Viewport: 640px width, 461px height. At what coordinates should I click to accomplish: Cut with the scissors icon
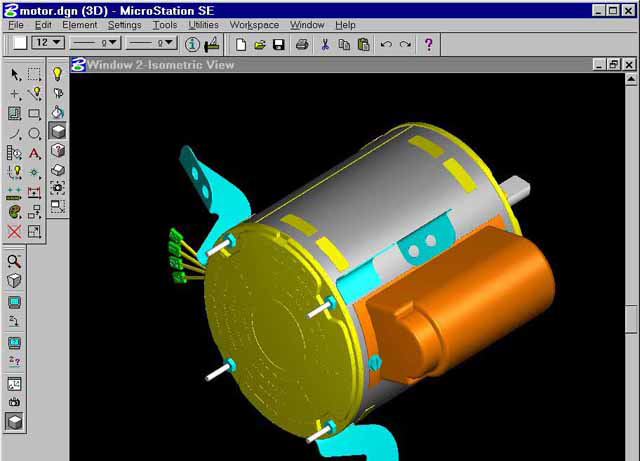(325, 44)
